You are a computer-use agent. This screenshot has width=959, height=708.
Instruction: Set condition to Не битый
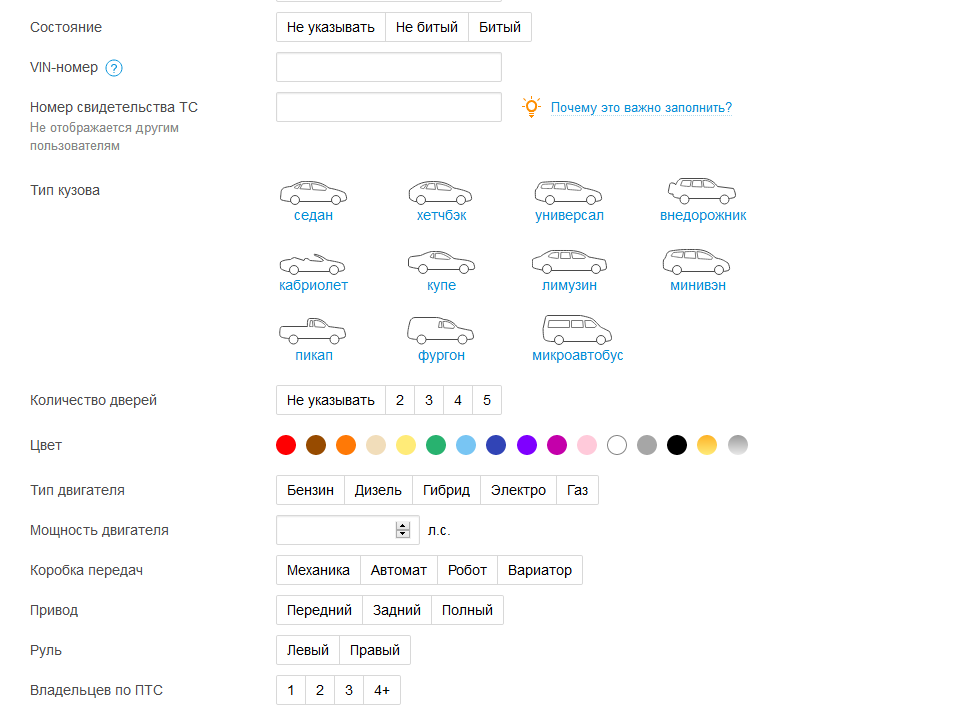point(427,27)
